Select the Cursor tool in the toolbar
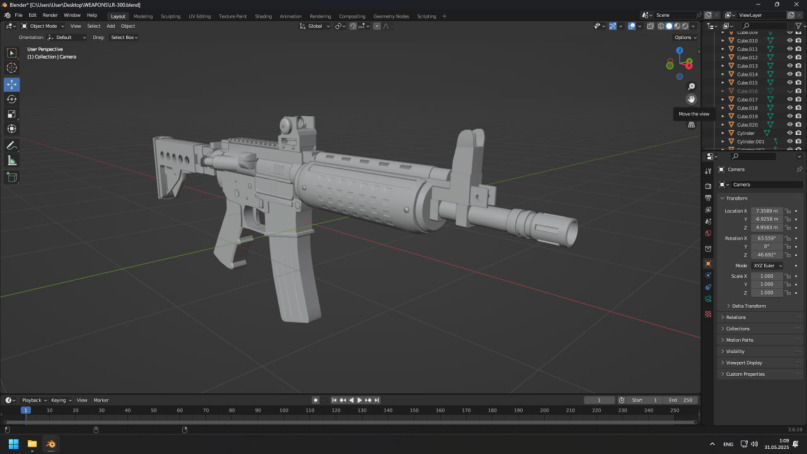This screenshot has height=454, width=807. coord(12,68)
